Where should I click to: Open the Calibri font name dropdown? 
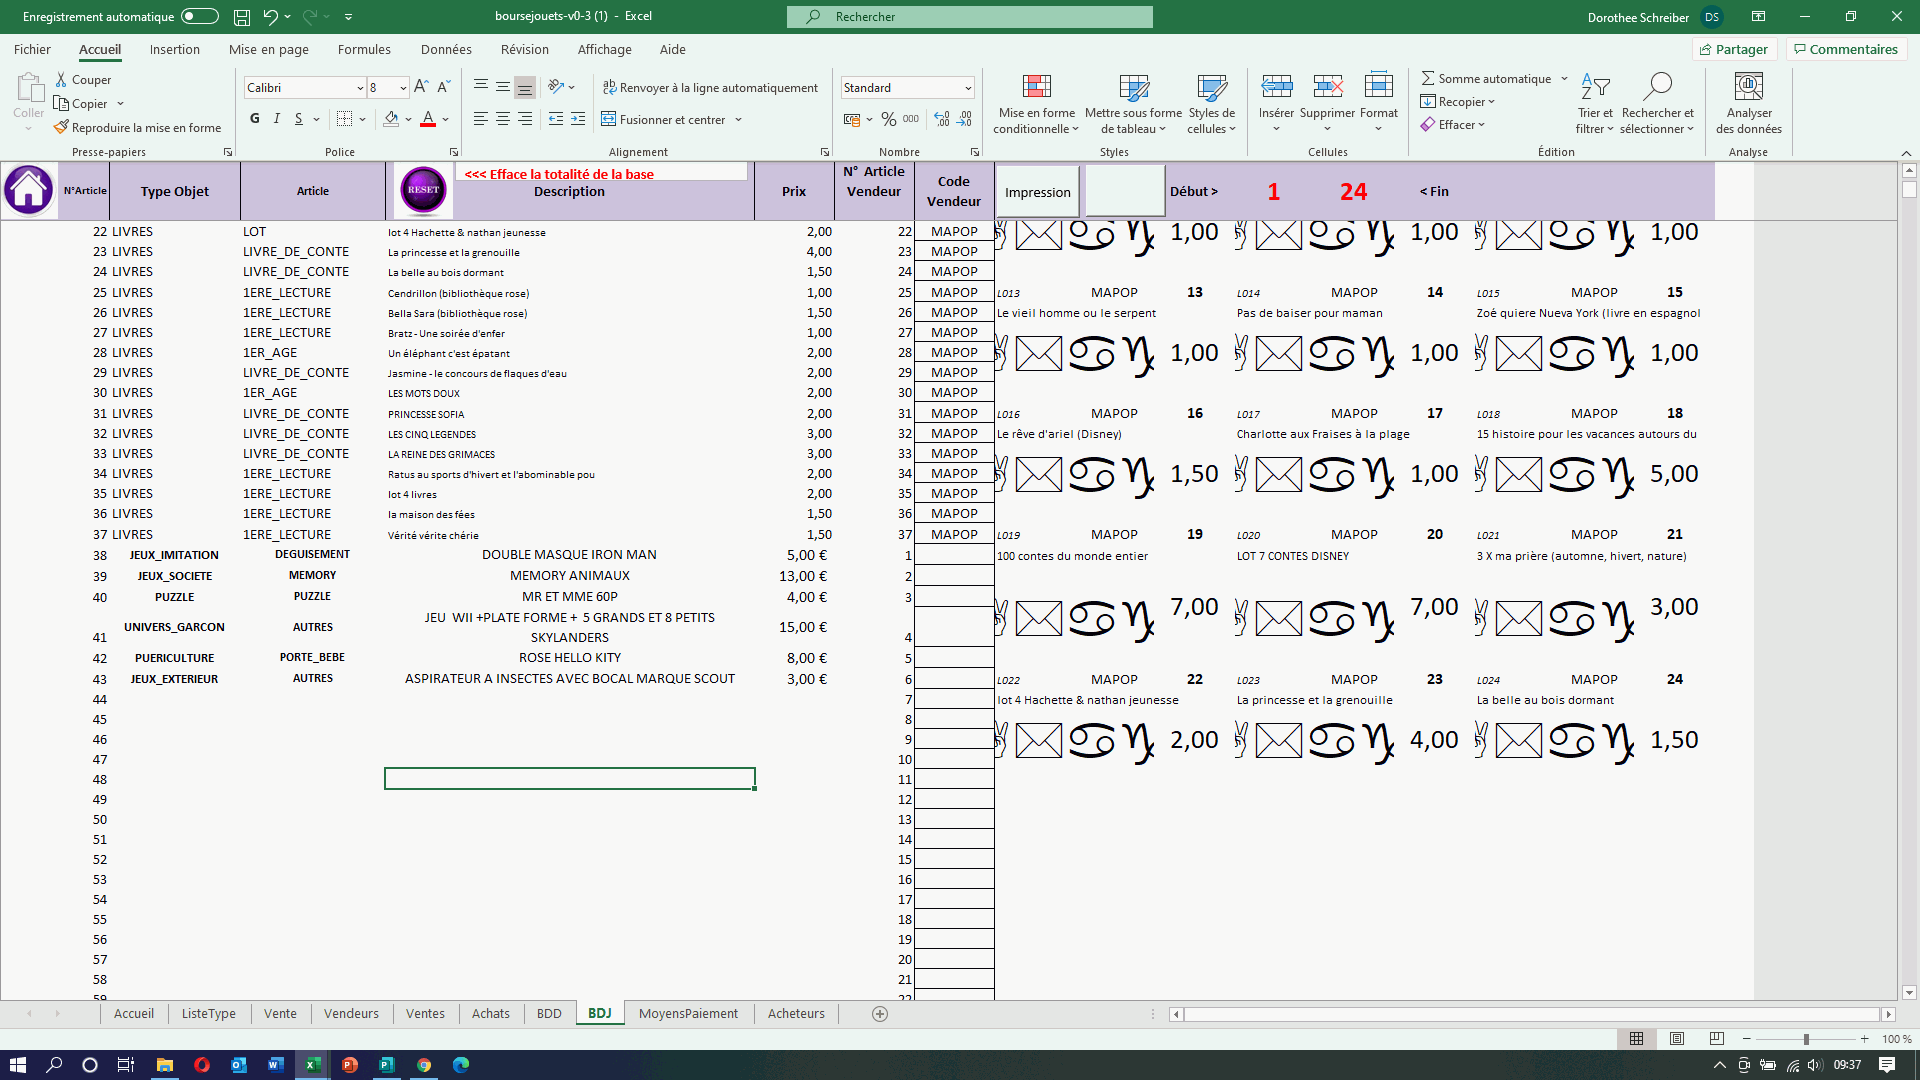pyautogui.click(x=360, y=88)
